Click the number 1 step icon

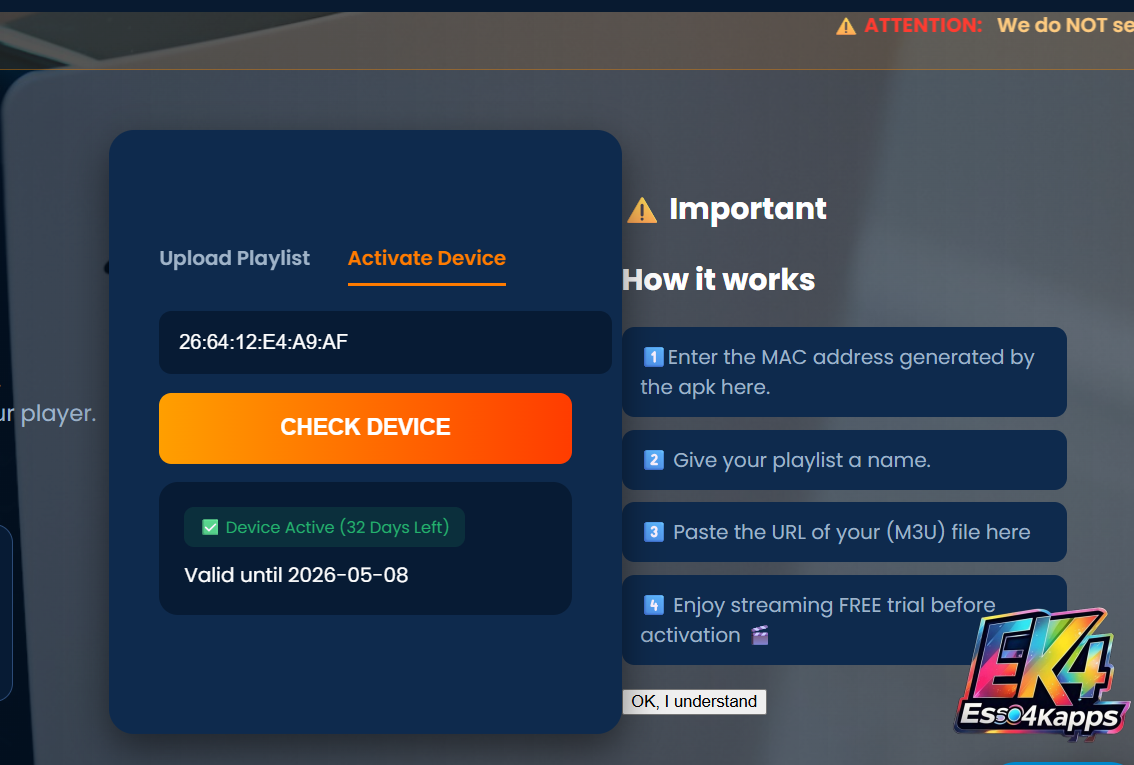[653, 357]
